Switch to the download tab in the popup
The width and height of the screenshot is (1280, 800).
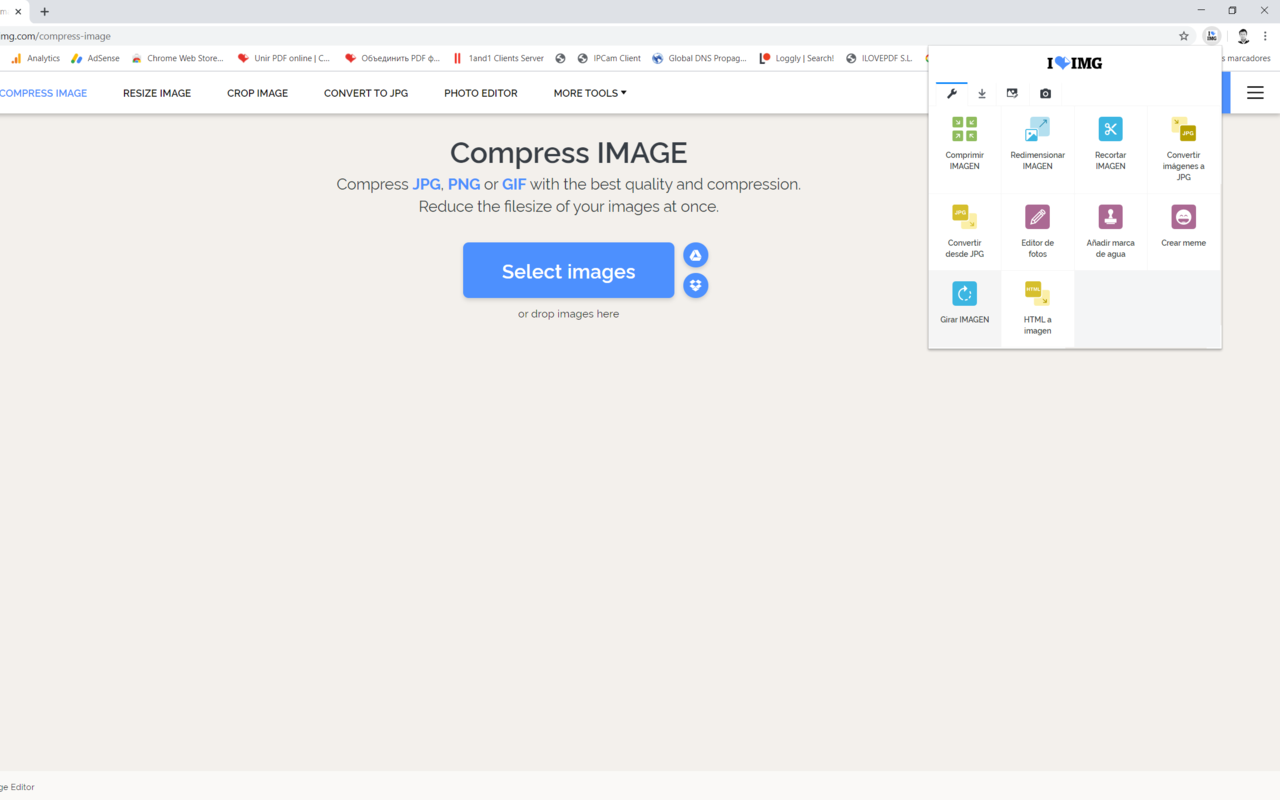point(982,93)
